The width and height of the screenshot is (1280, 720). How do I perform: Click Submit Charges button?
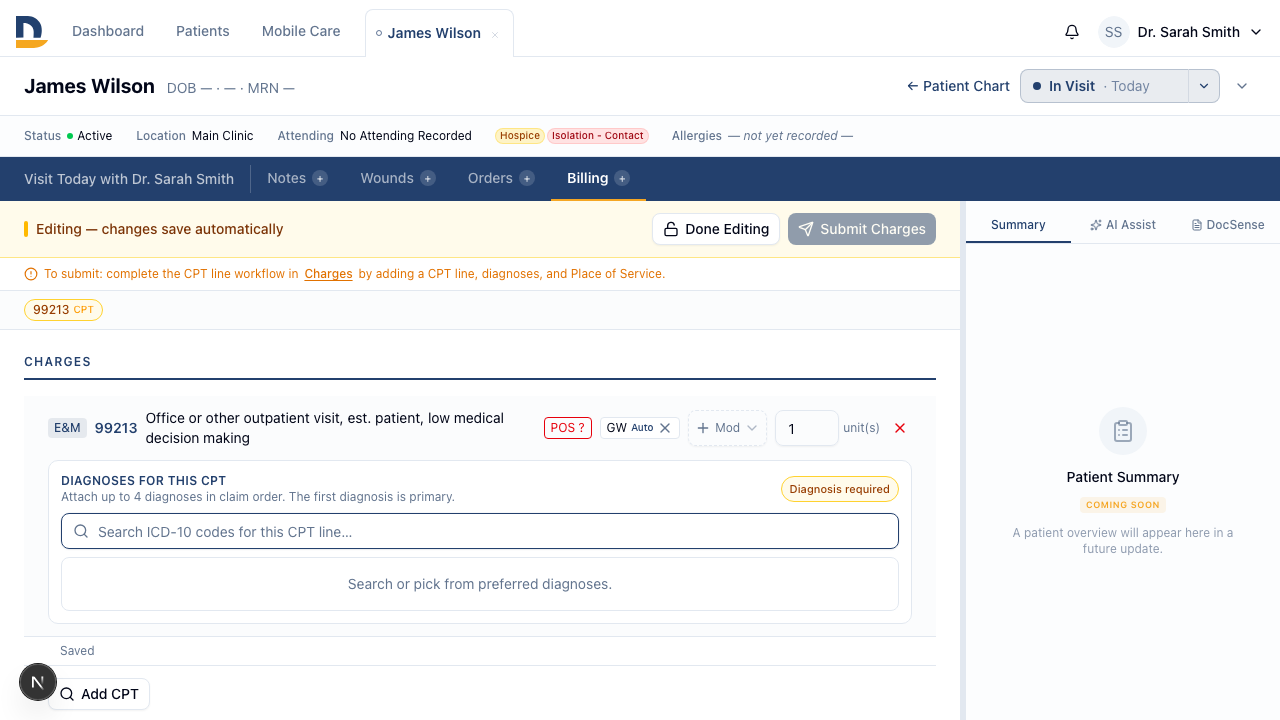click(862, 229)
